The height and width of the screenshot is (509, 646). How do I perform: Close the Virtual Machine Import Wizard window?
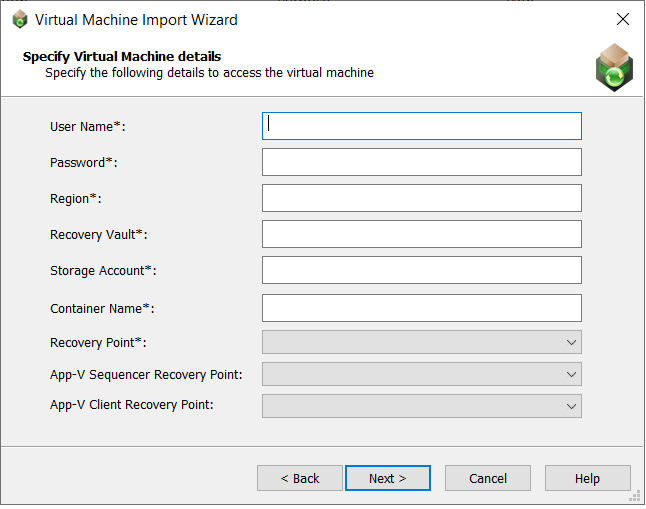[x=622, y=19]
